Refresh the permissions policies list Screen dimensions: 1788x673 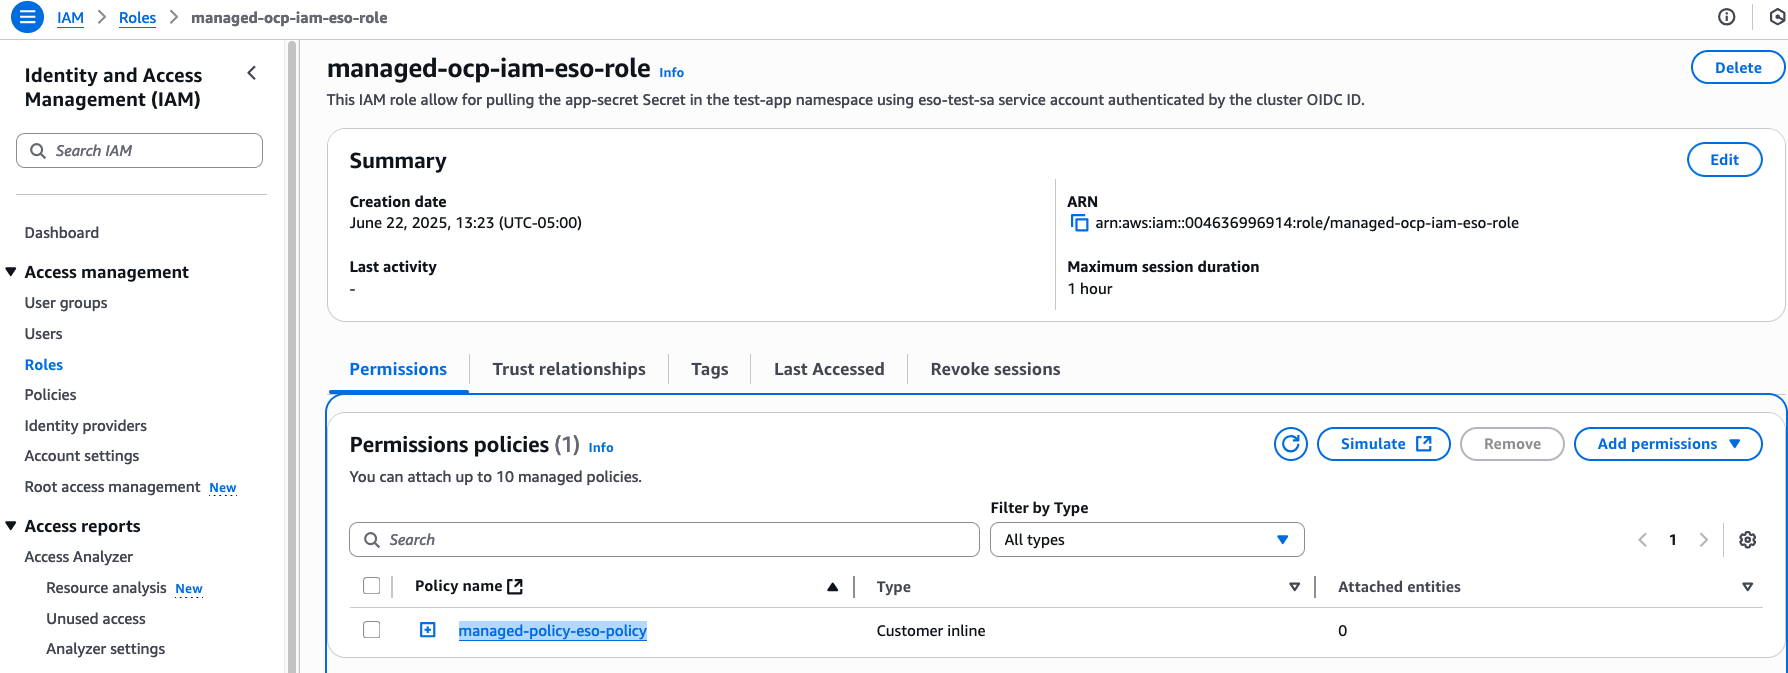(x=1290, y=444)
